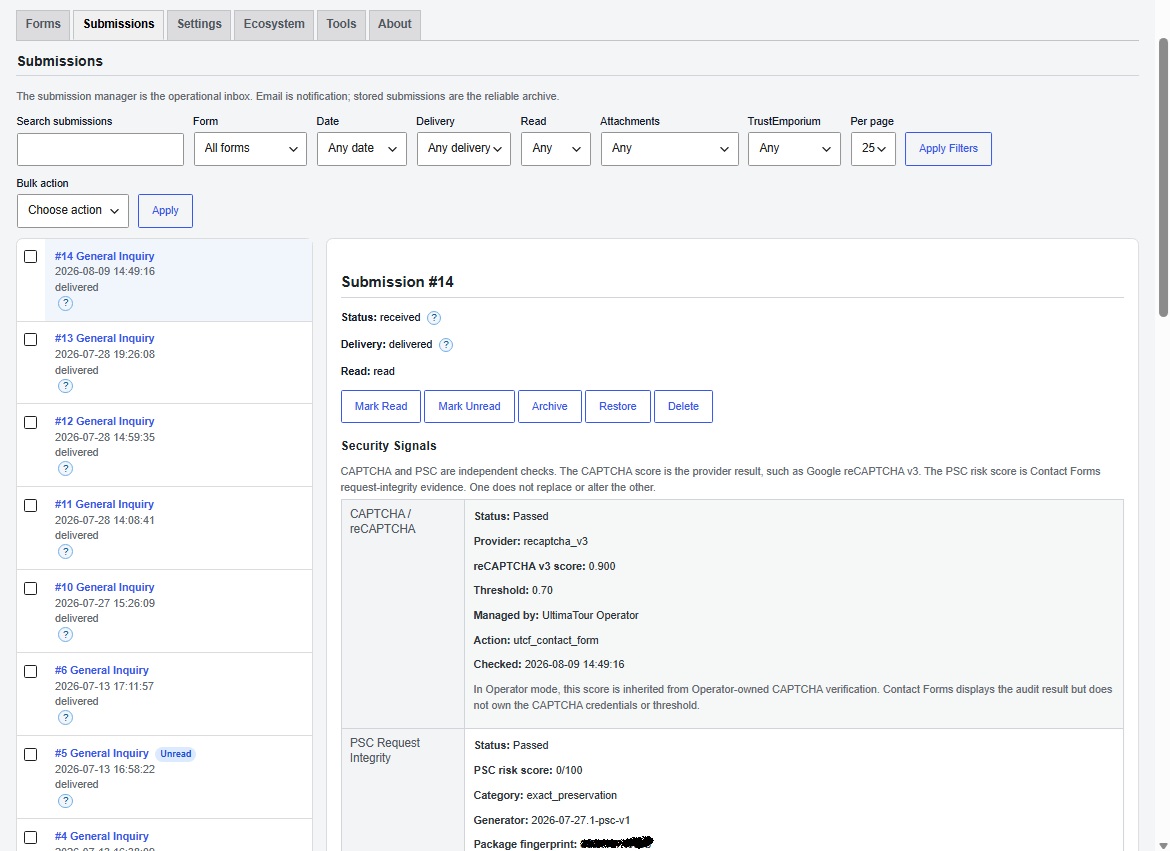Open help icon under submission #13 row

(x=66, y=386)
